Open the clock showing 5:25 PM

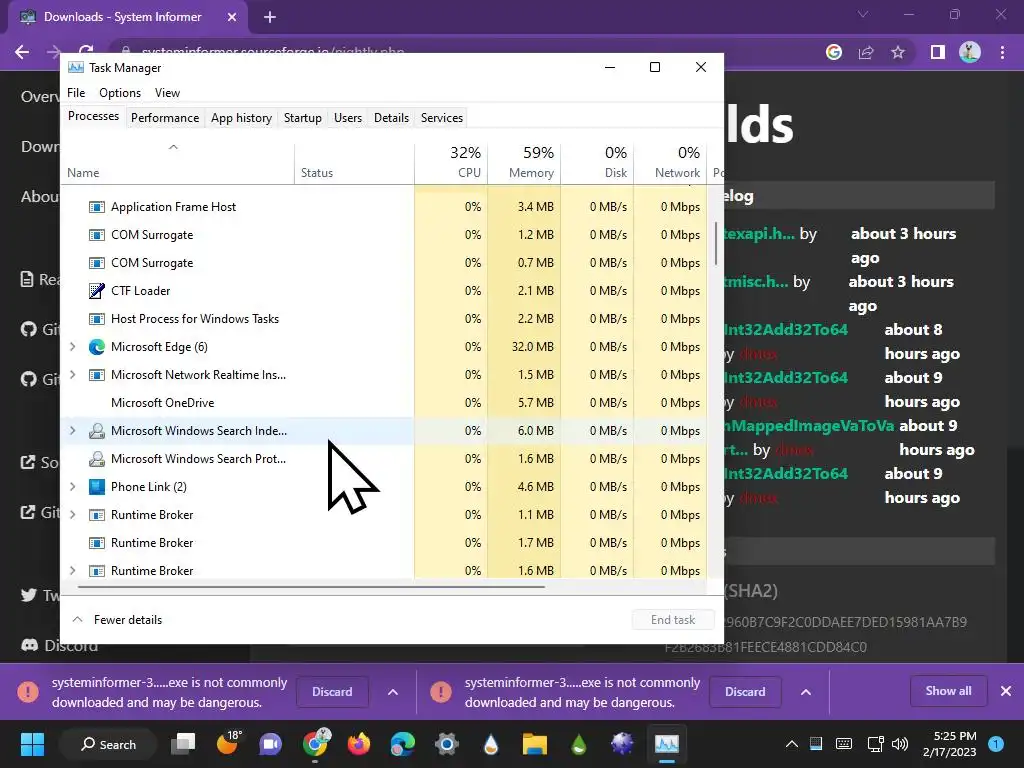(x=949, y=744)
